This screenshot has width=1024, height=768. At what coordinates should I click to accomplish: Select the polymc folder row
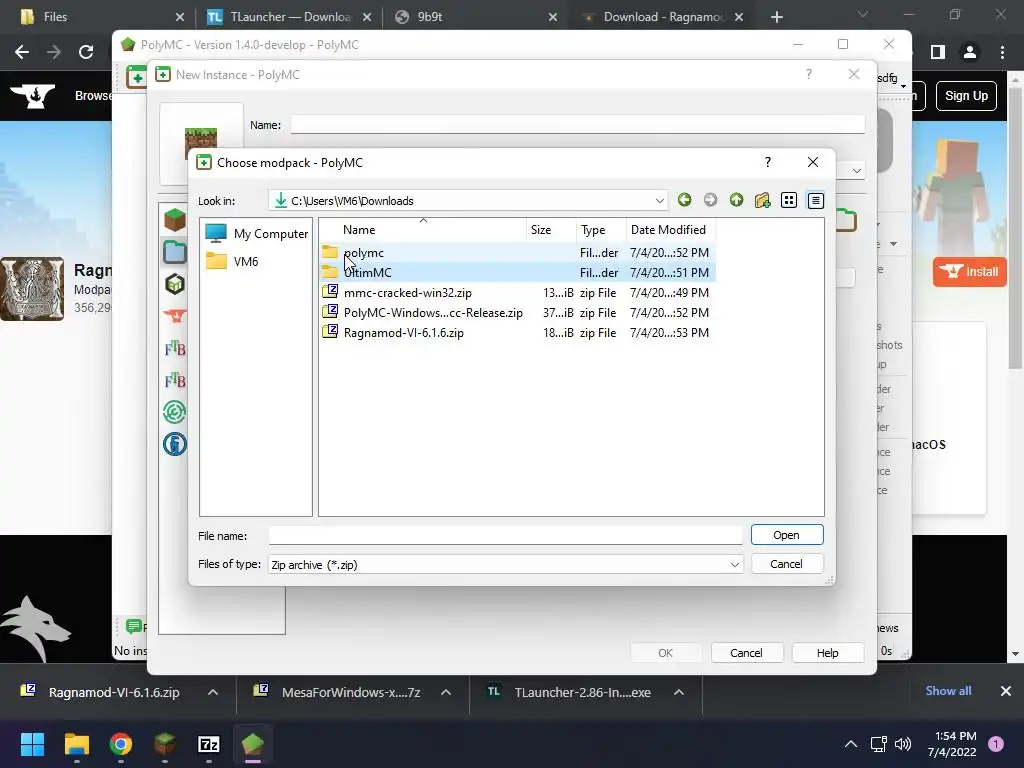tap(517, 253)
